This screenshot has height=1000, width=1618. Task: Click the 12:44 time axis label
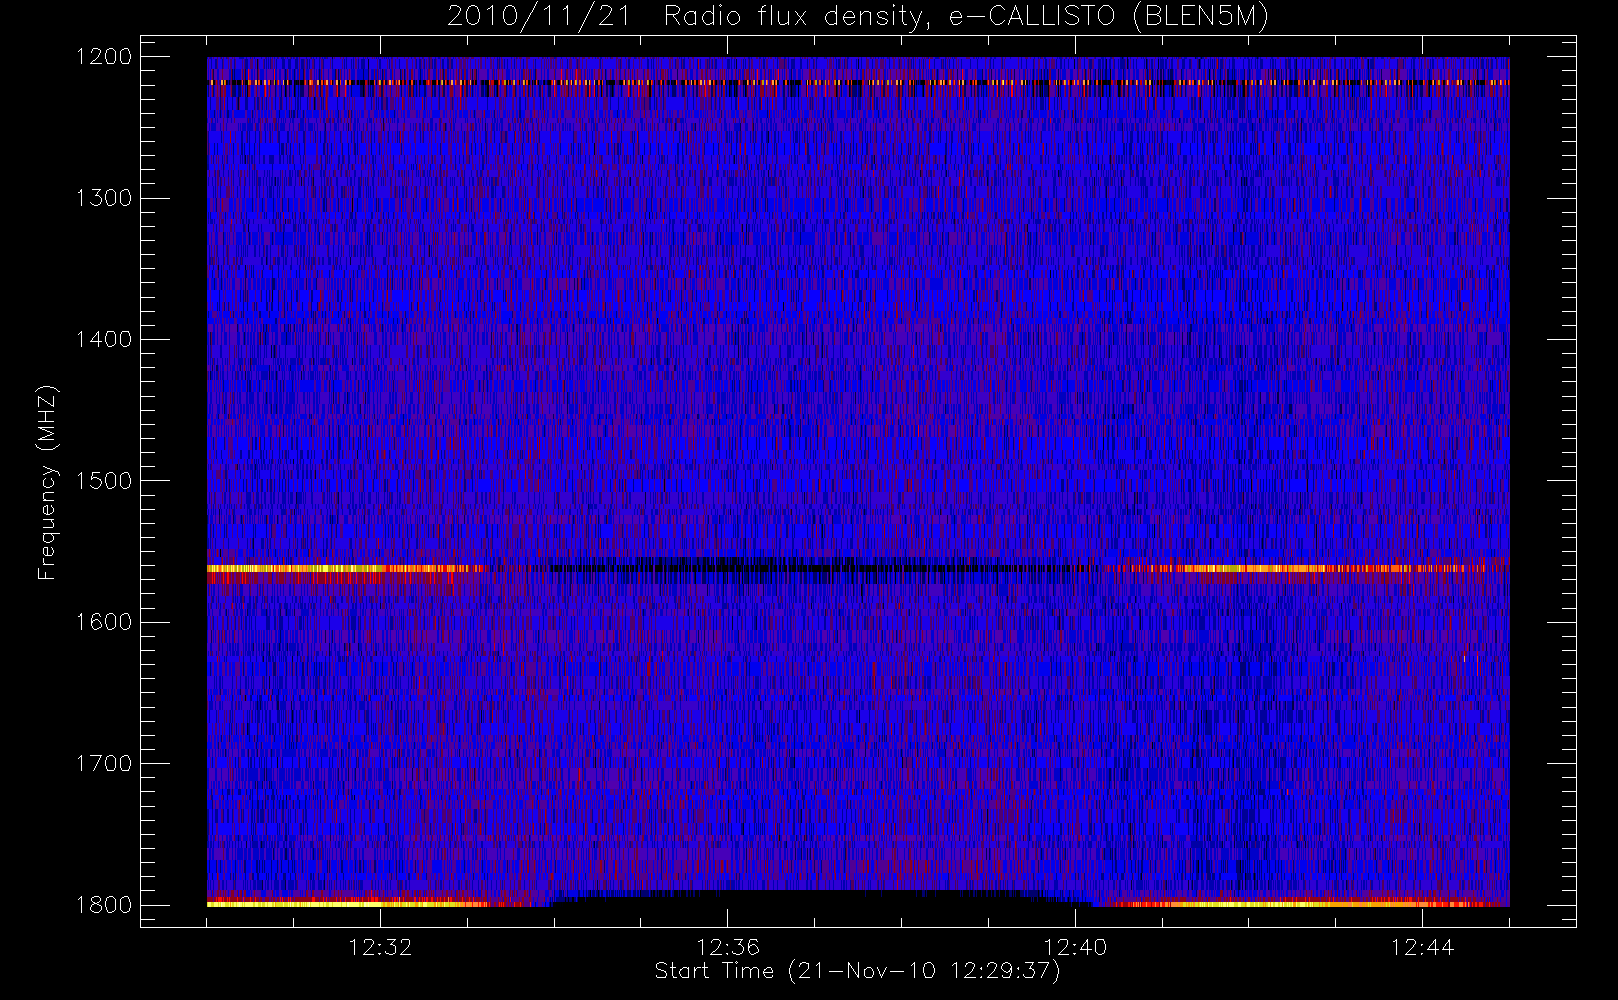(1422, 947)
